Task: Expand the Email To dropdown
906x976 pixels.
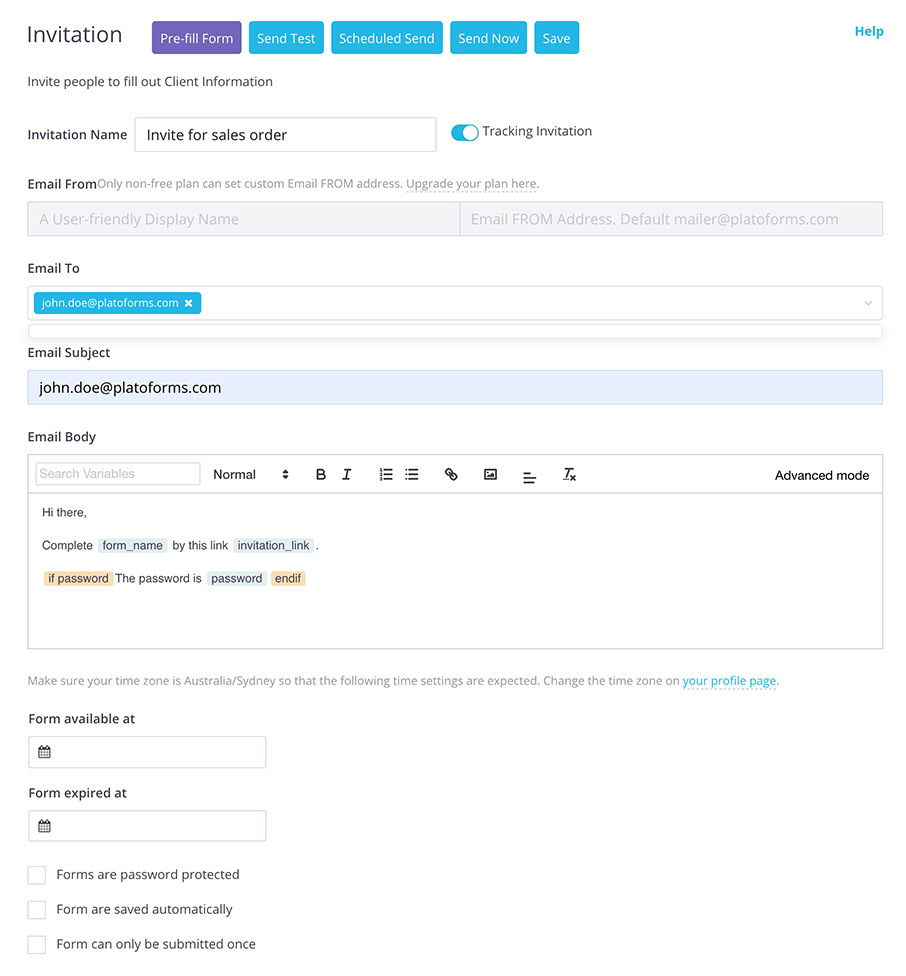Action: (x=868, y=303)
